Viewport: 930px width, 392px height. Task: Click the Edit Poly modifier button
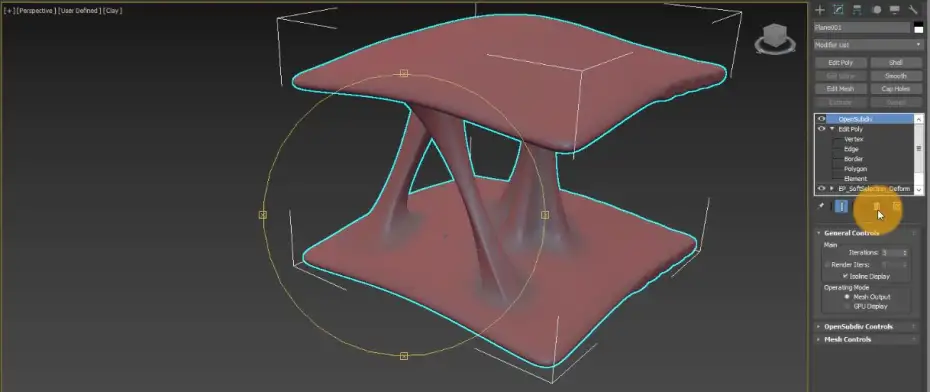click(x=840, y=62)
